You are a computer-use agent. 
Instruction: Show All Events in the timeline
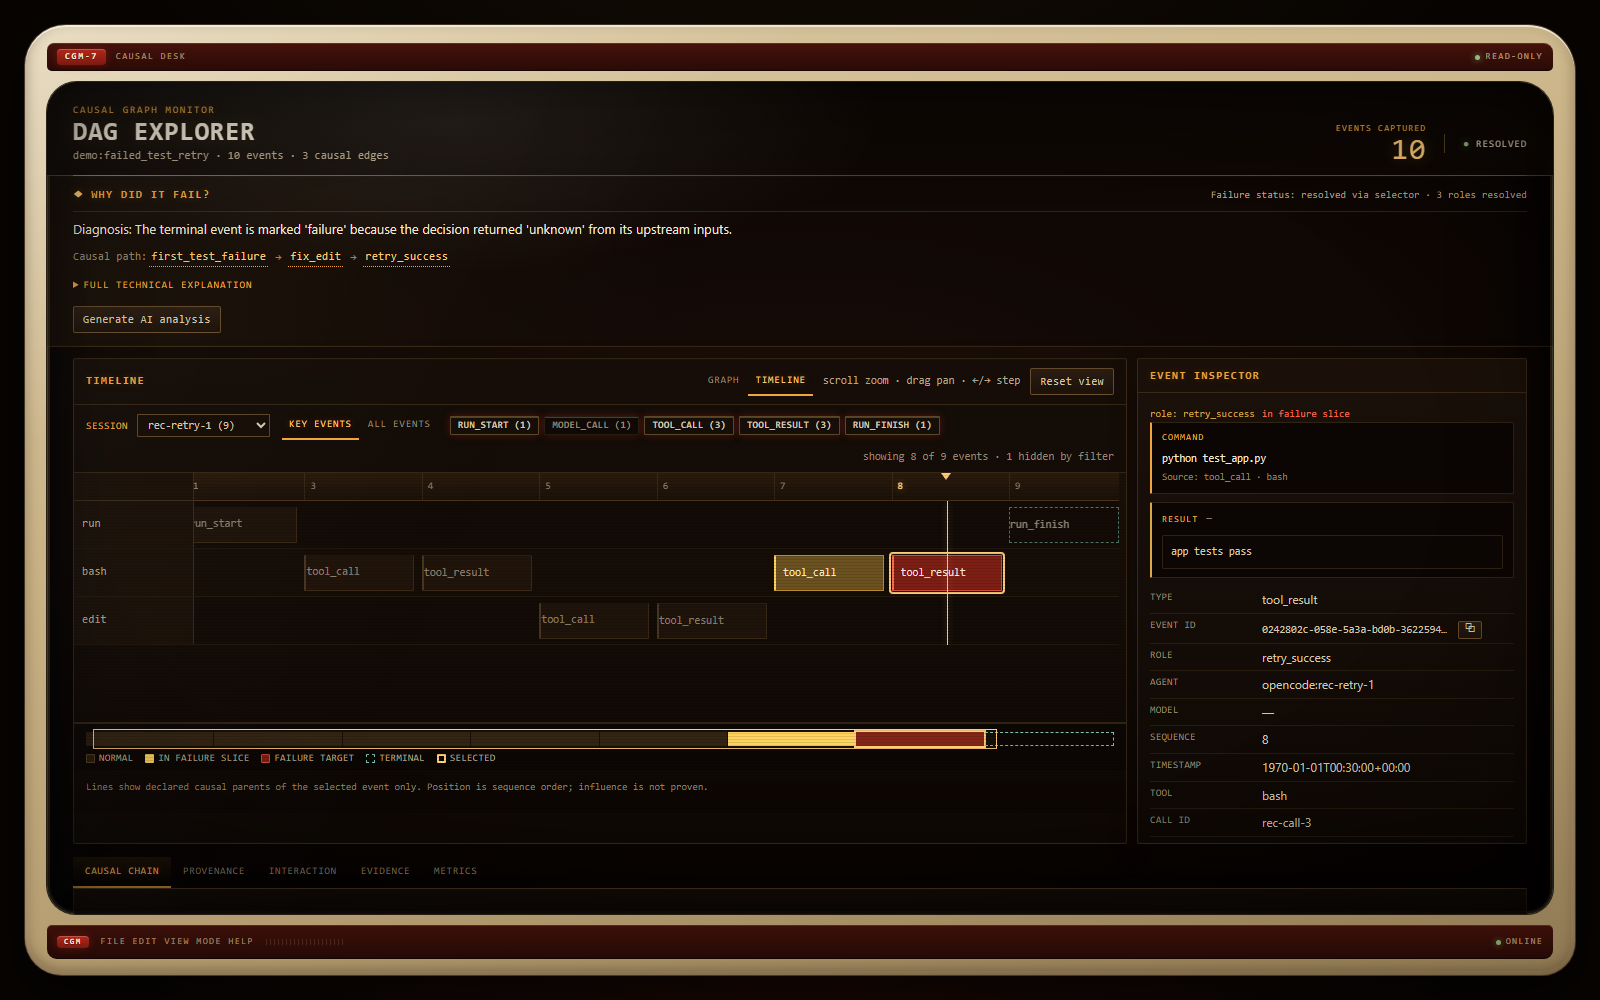(x=399, y=424)
